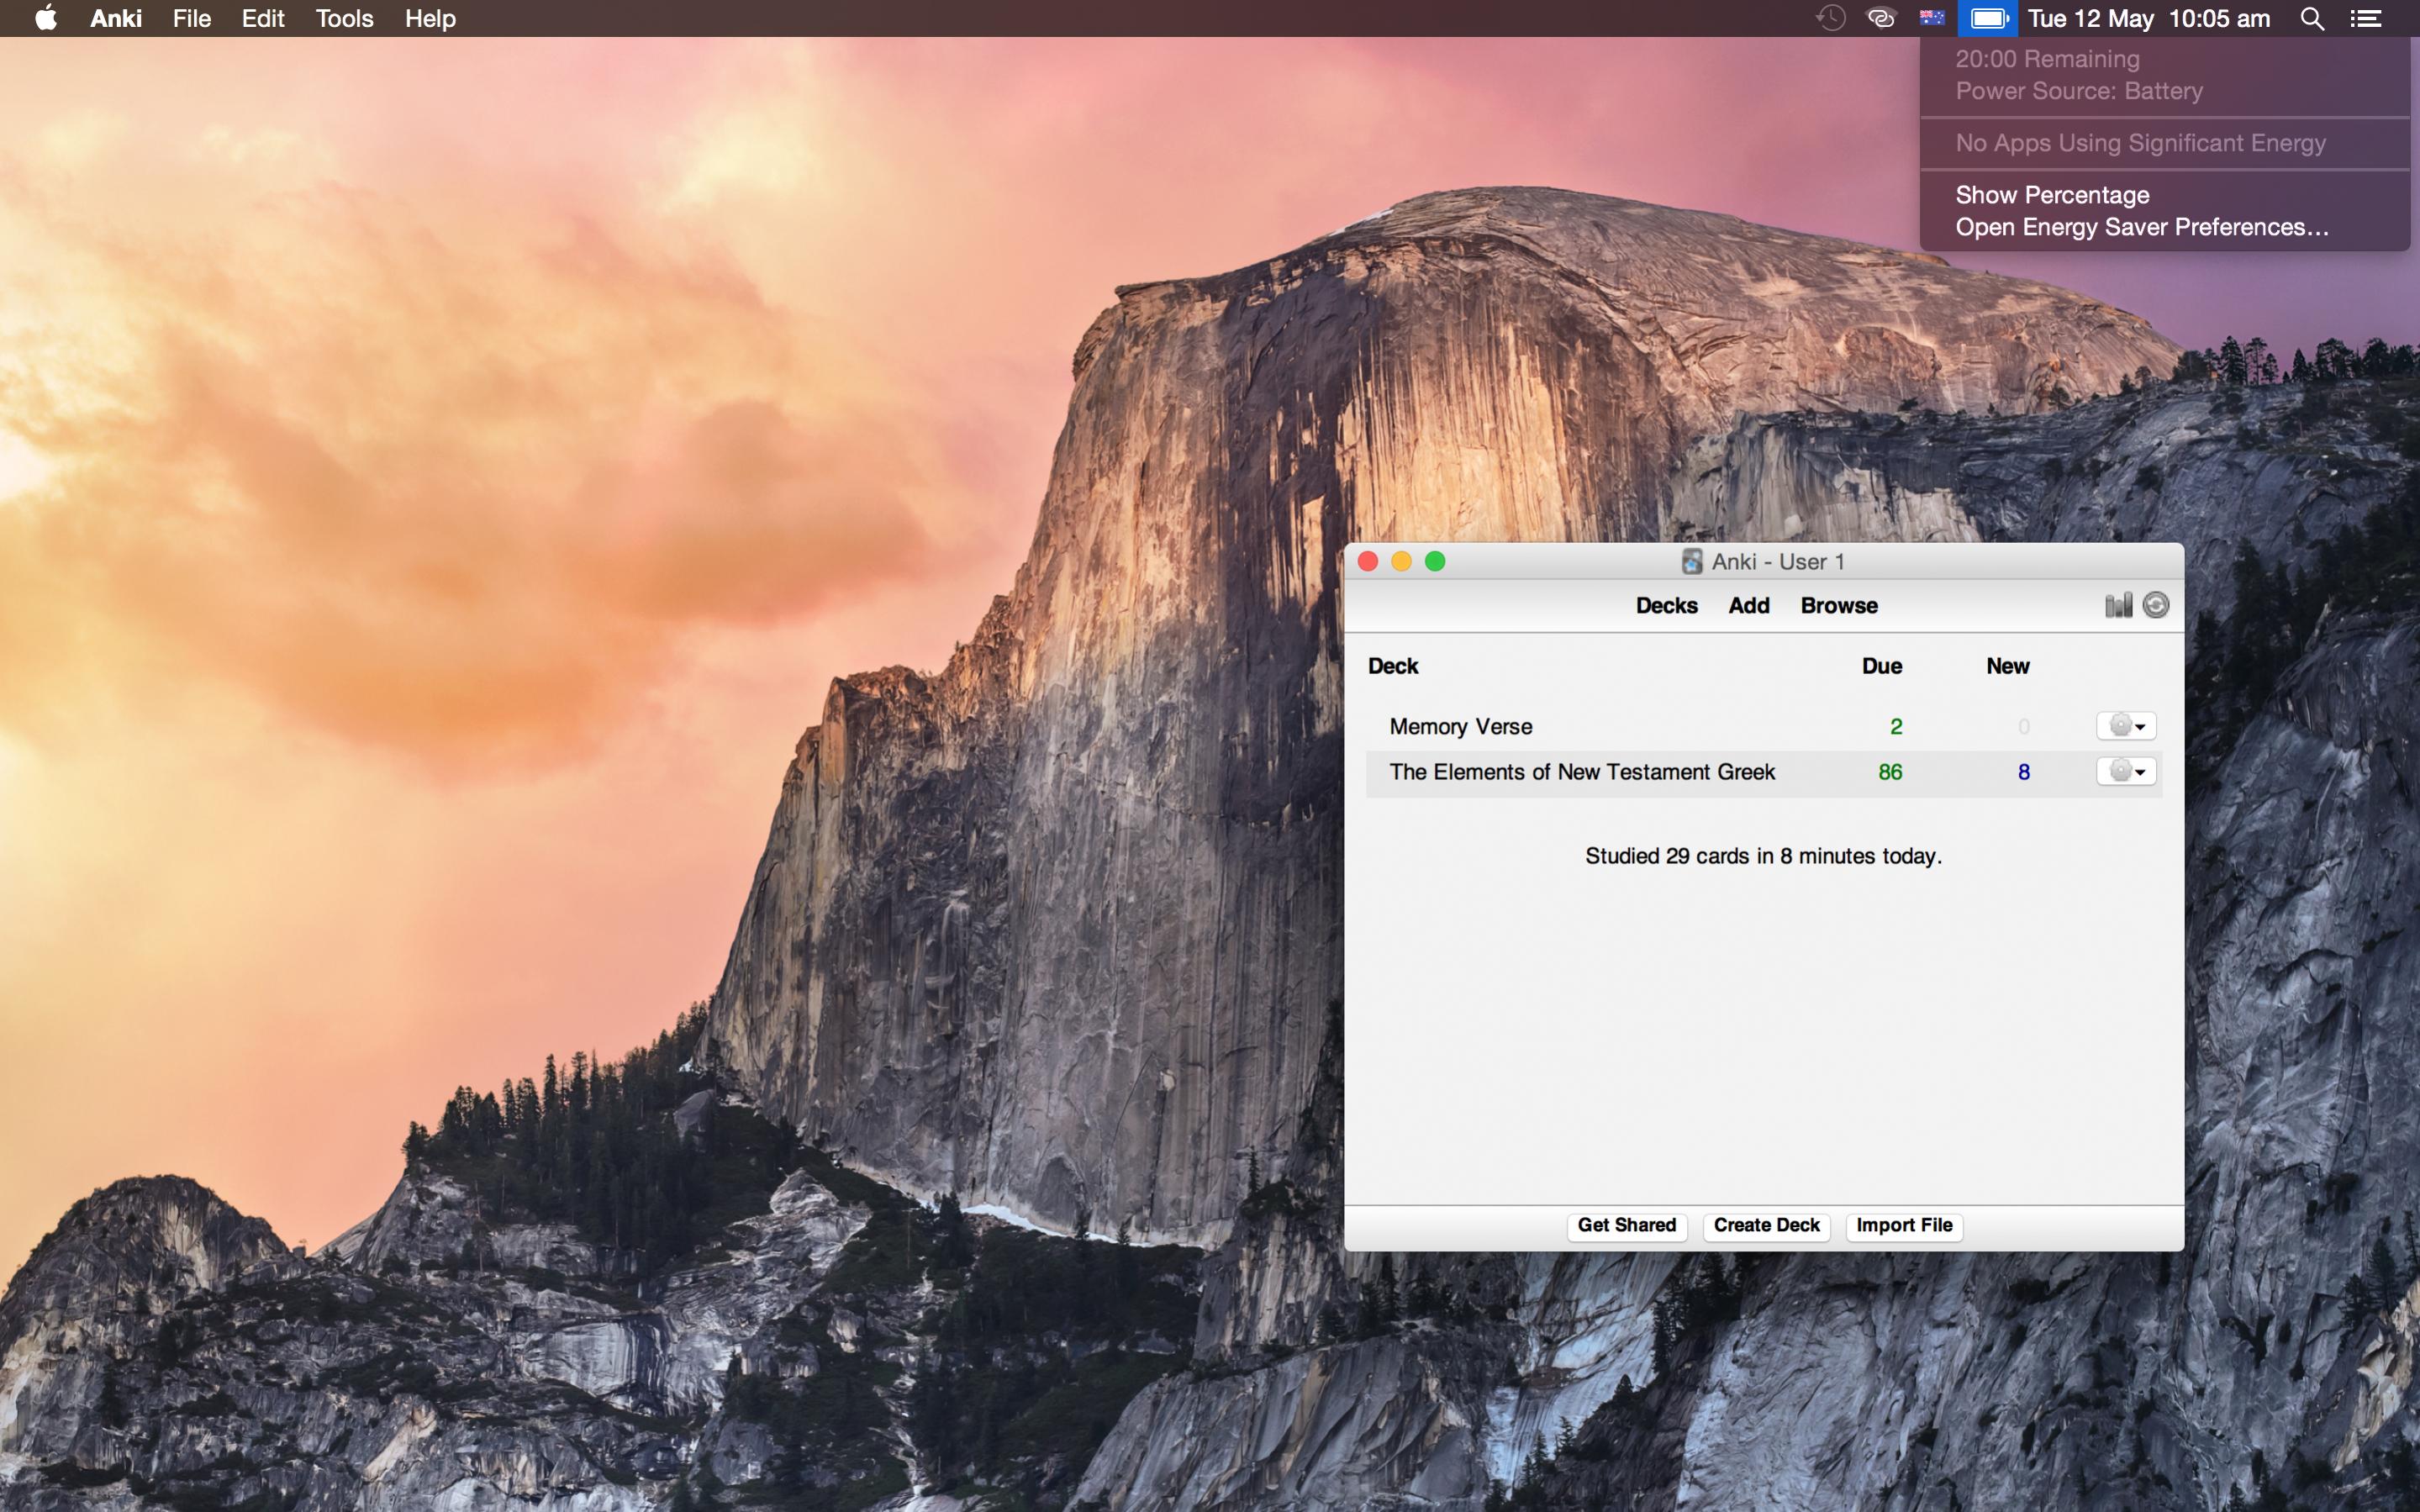Open the File menu

click(x=191, y=18)
